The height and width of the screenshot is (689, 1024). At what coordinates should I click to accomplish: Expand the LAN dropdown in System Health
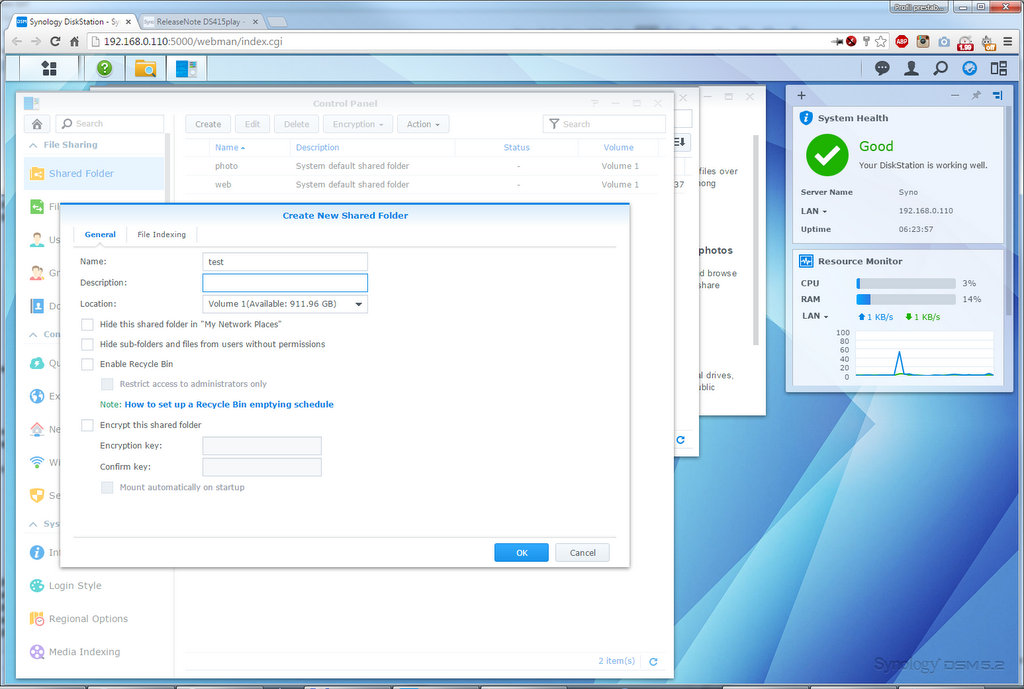[814, 211]
